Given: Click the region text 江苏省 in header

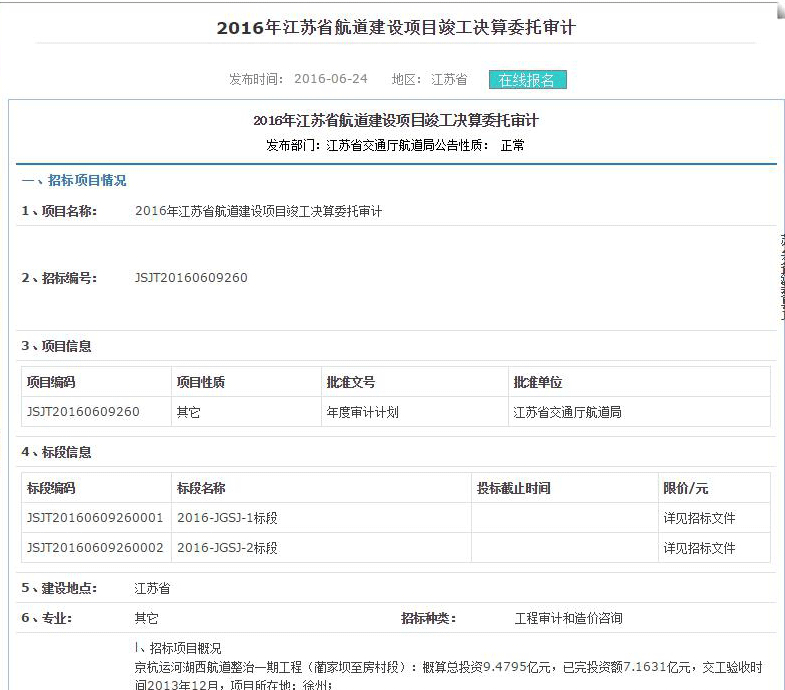Looking at the screenshot, I should pyautogui.click(x=449, y=79).
